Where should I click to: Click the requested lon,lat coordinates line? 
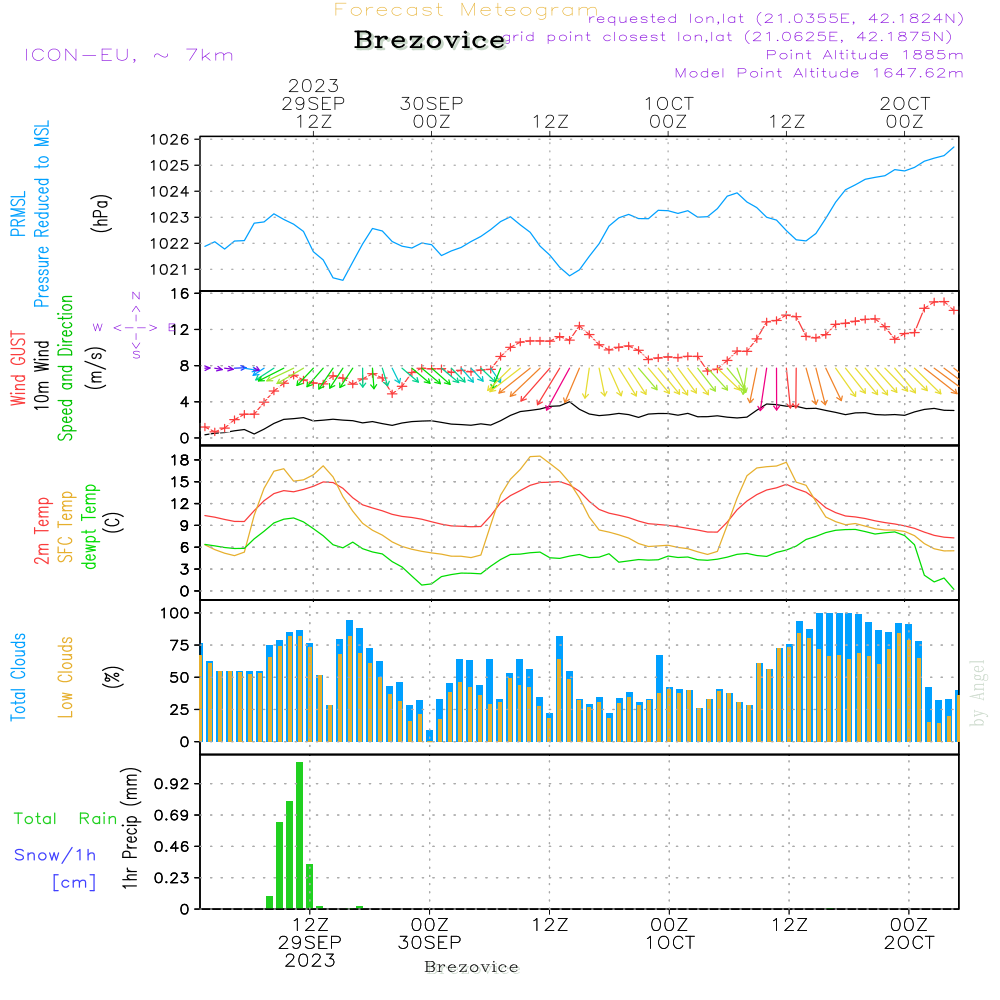point(776,19)
